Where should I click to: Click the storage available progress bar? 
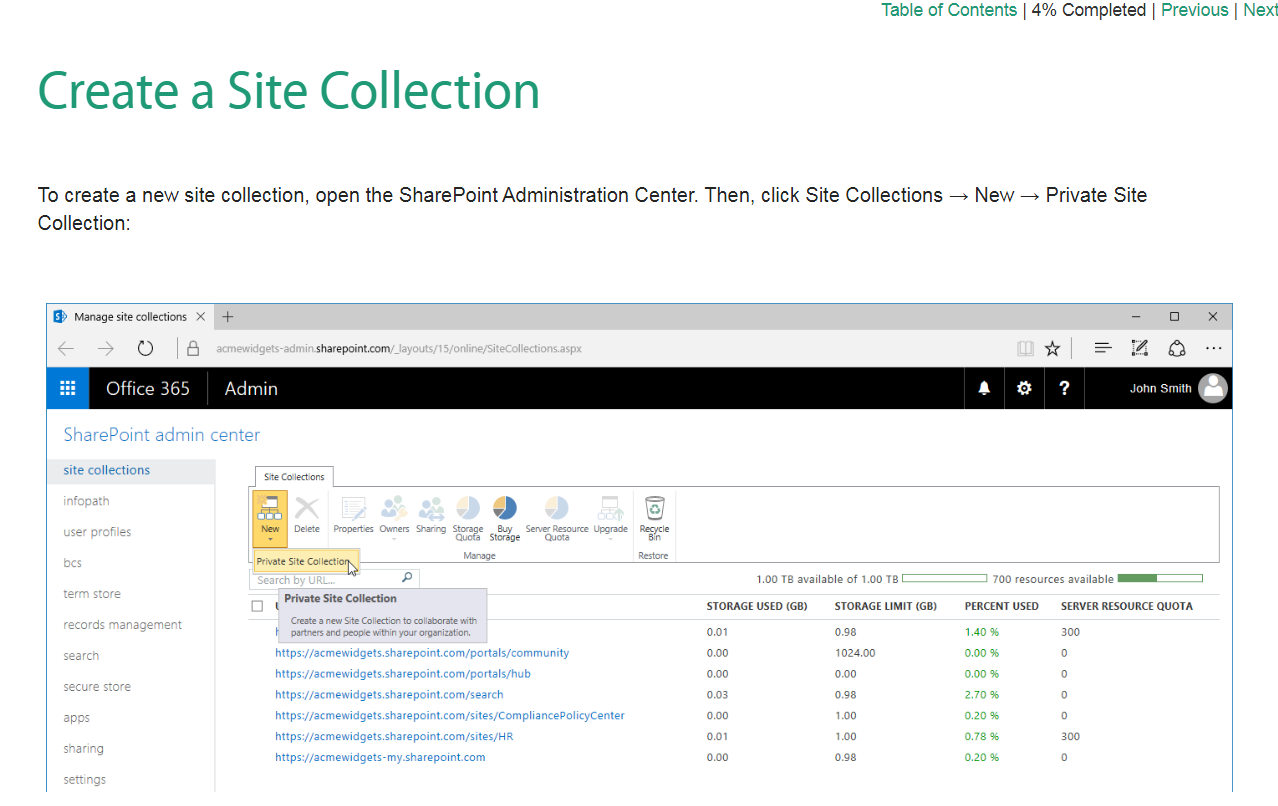point(944,578)
